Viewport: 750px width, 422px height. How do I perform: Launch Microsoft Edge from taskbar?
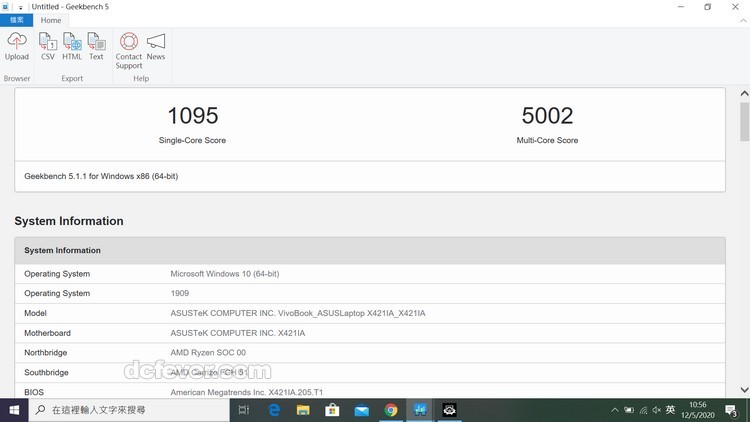click(x=274, y=410)
